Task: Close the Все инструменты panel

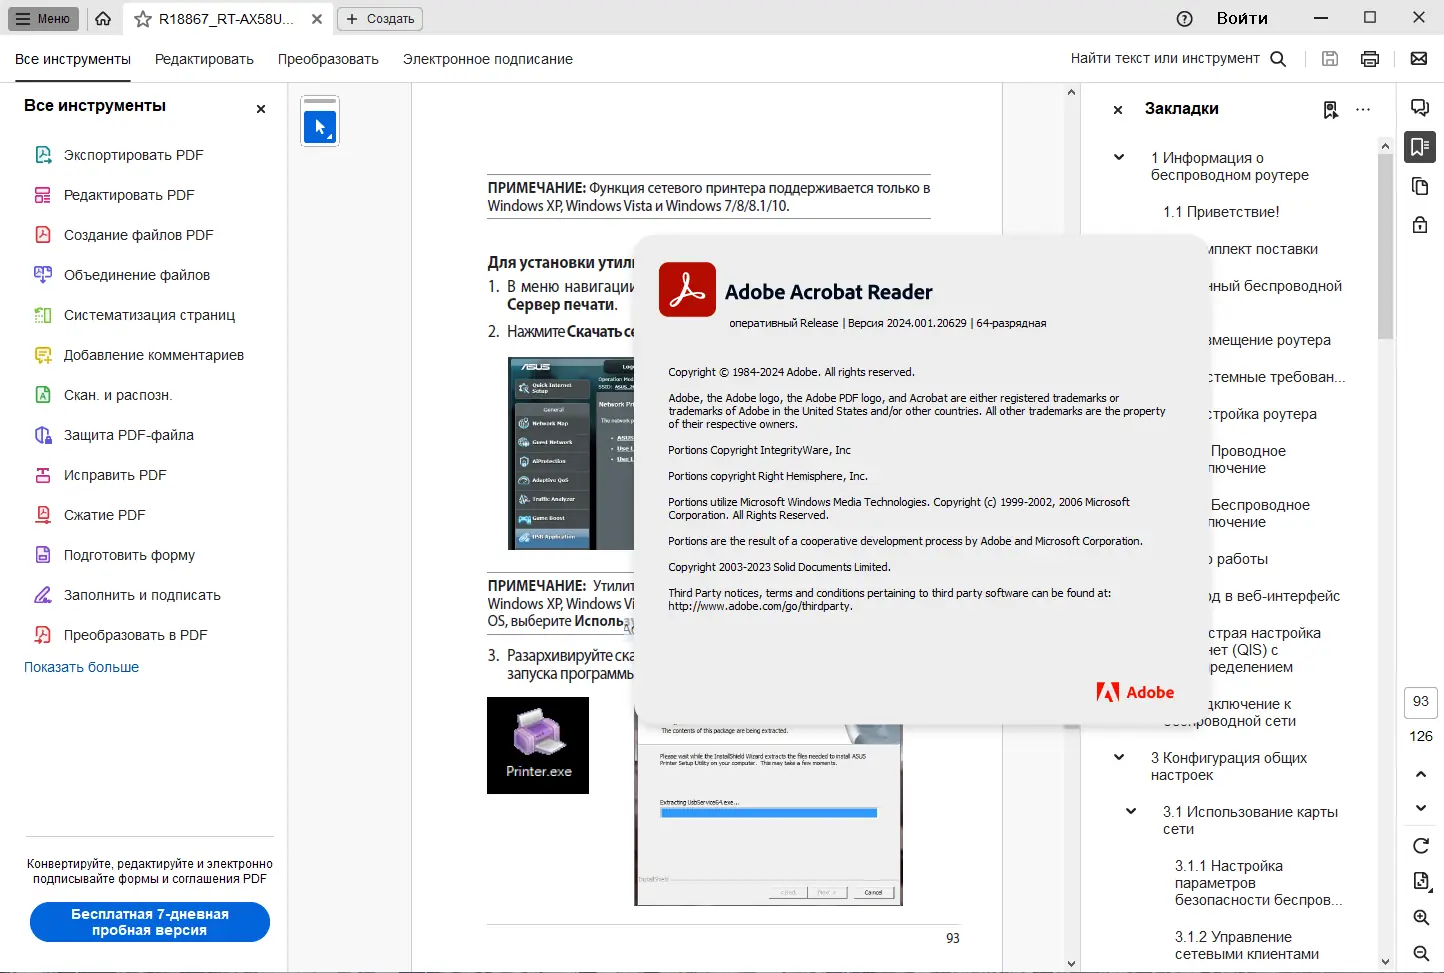Action: click(261, 109)
